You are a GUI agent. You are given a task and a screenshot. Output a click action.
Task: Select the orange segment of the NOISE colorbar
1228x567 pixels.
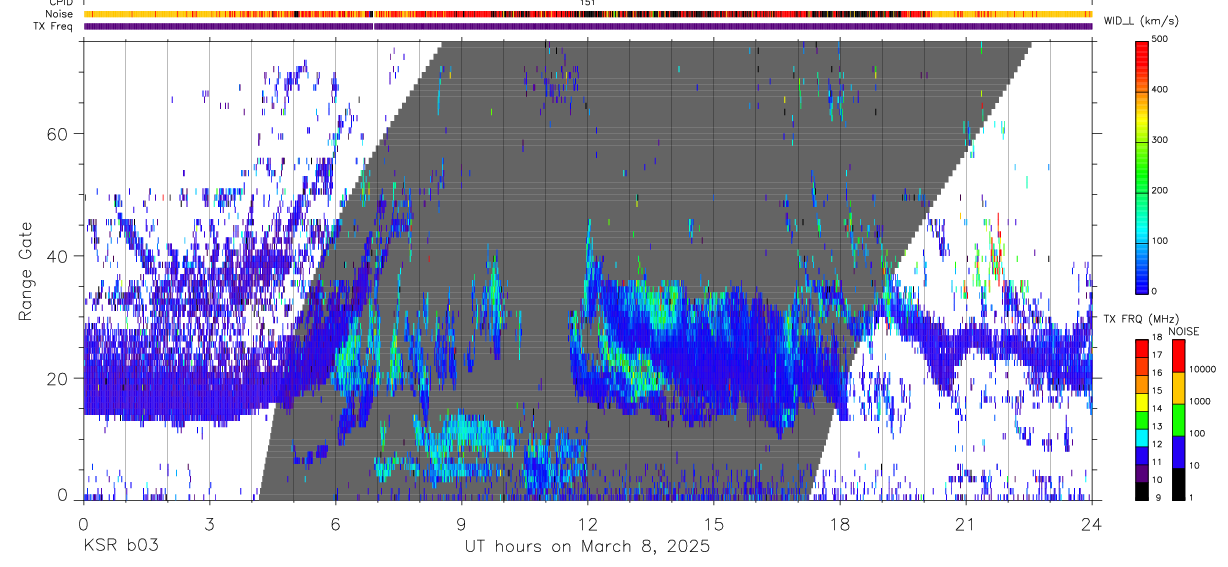click(1179, 387)
